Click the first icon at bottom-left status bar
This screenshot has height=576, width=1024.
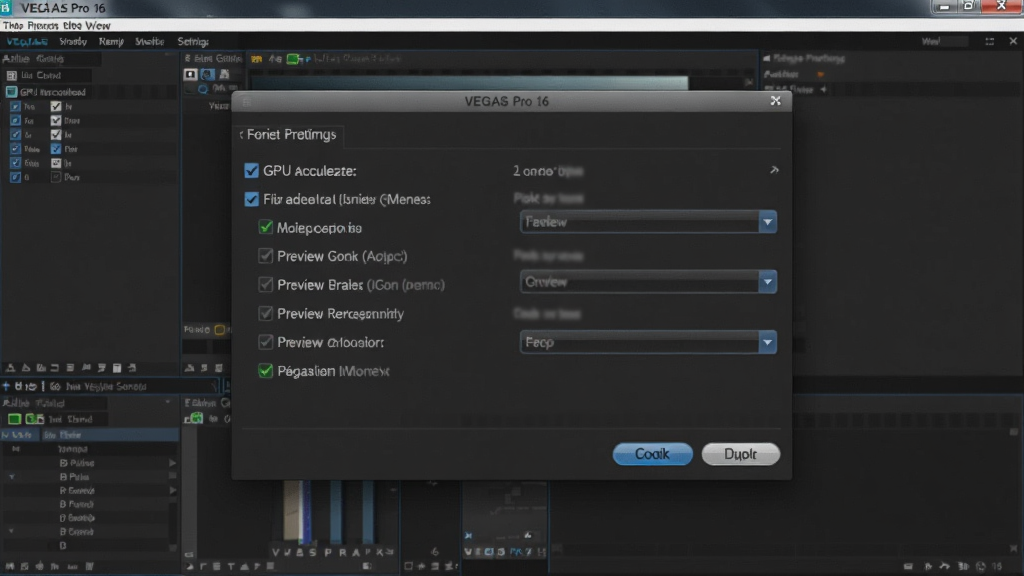tap(10, 566)
